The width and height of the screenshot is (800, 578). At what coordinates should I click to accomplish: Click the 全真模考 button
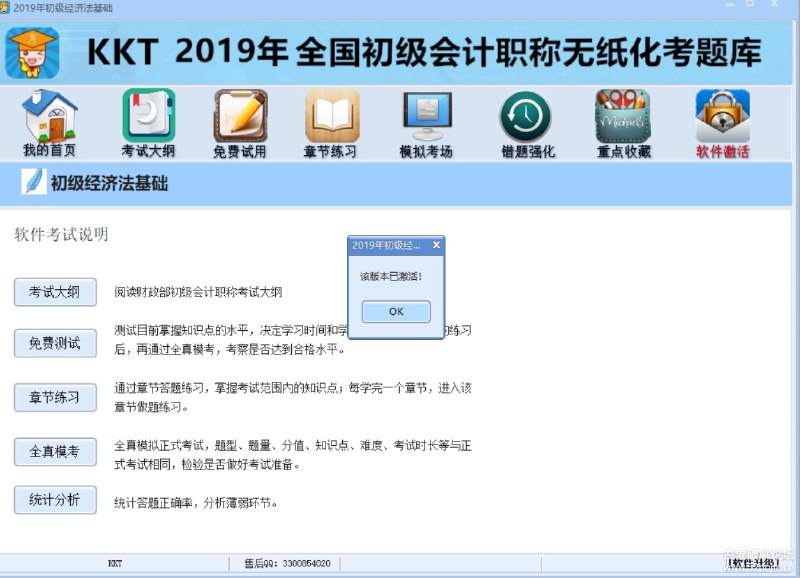tap(53, 452)
